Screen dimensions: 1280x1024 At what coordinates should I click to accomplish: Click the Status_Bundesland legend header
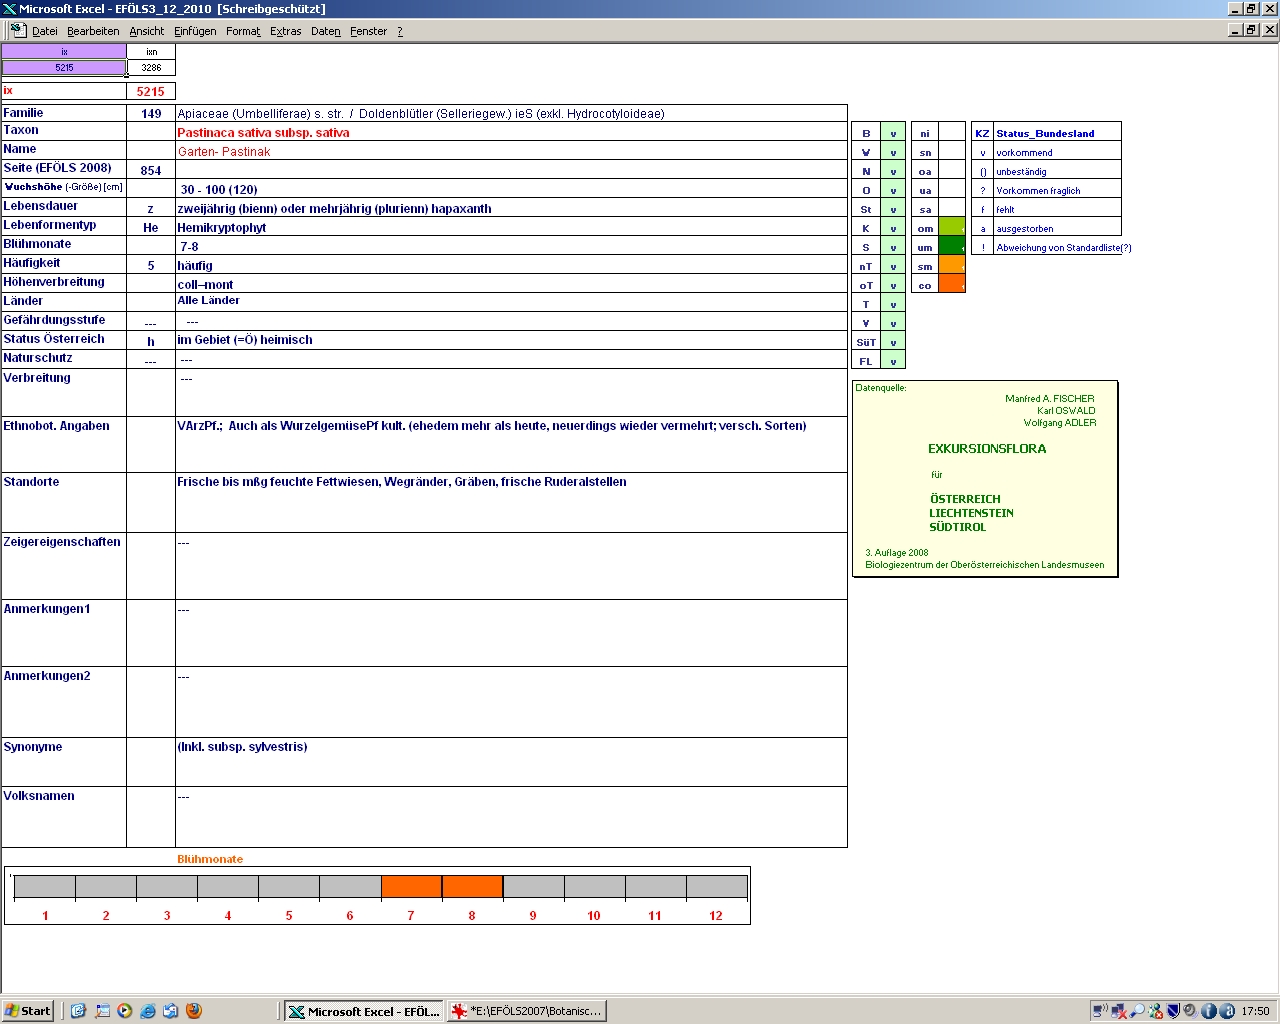pos(1045,133)
